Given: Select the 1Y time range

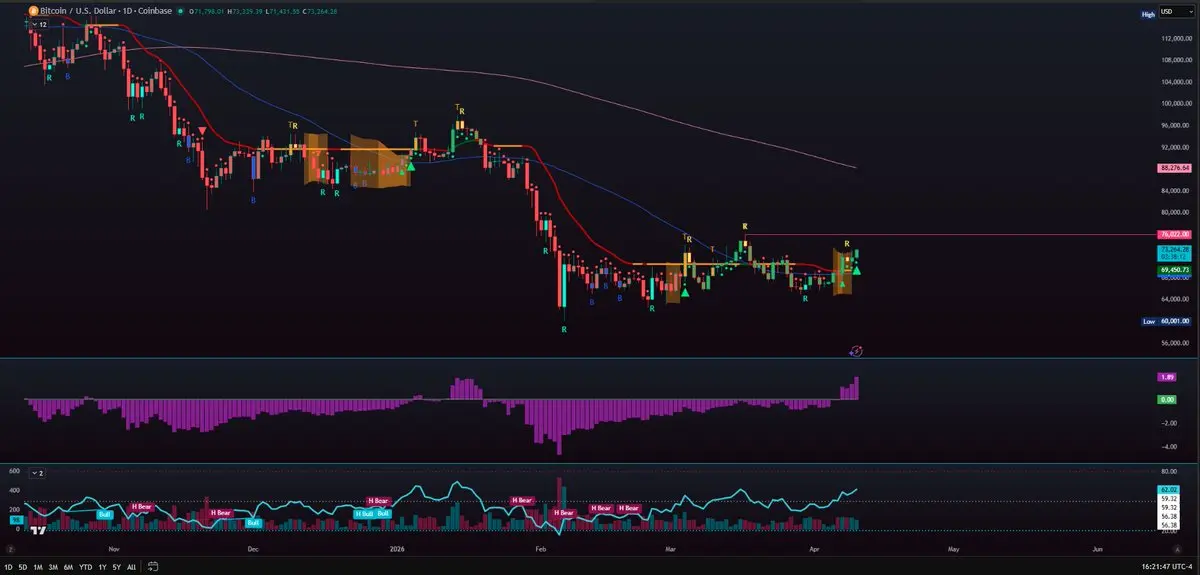Looking at the screenshot, I should [102, 567].
